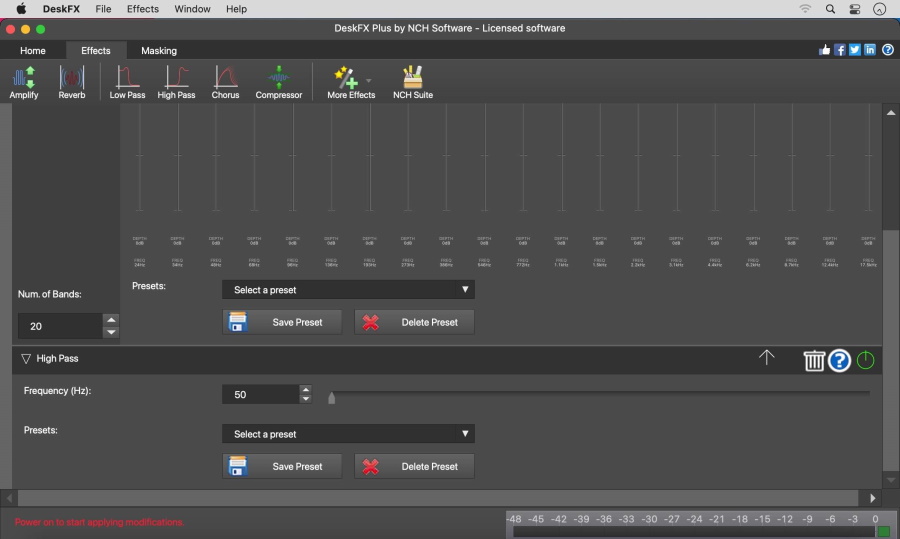Viewport: 900px width, 539px height.
Task: Open the DeskFX application menu
Action: pos(61,9)
